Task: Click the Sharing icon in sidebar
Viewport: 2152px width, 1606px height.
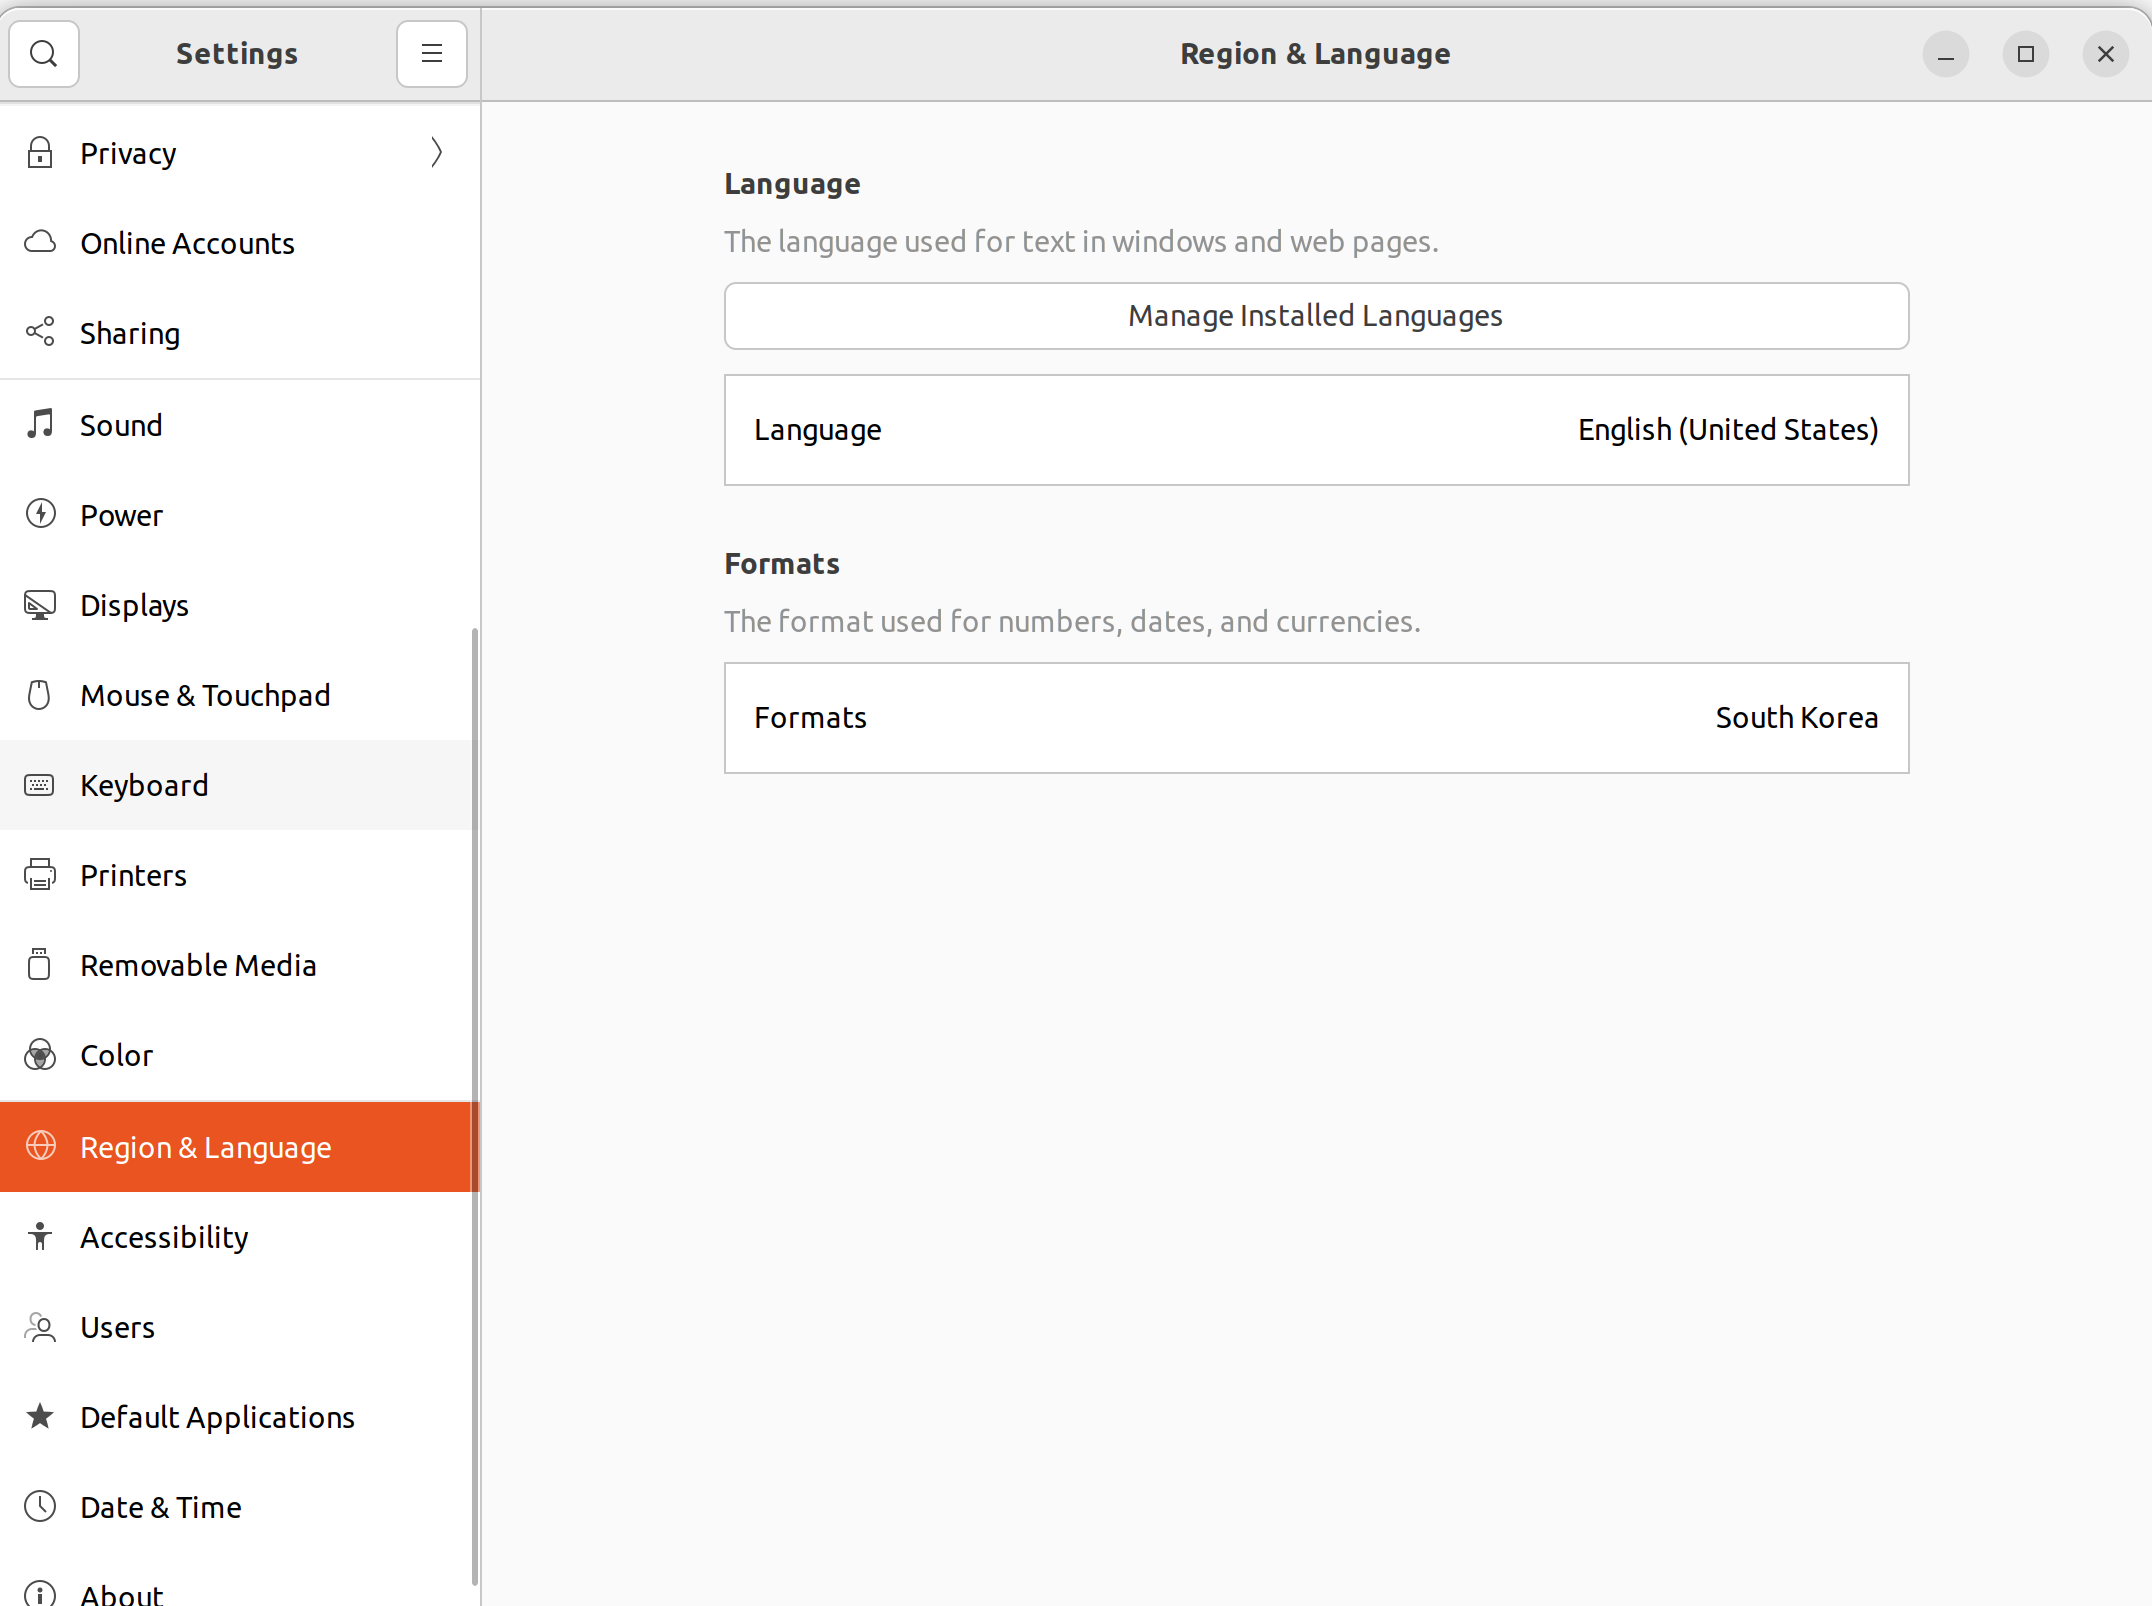Action: point(40,333)
